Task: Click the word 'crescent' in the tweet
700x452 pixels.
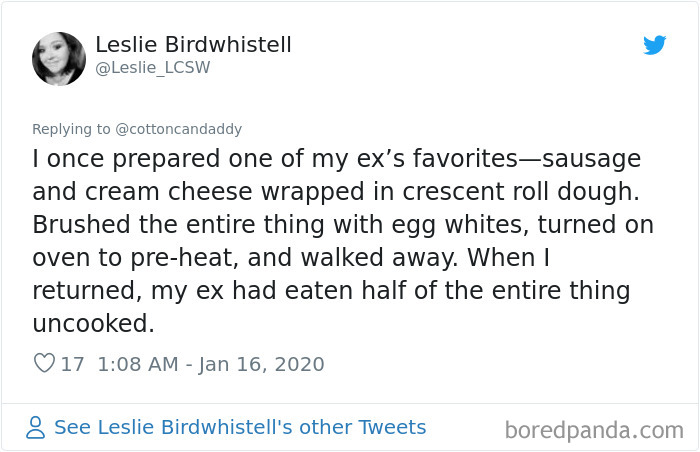Action: pyautogui.click(x=408, y=191)
